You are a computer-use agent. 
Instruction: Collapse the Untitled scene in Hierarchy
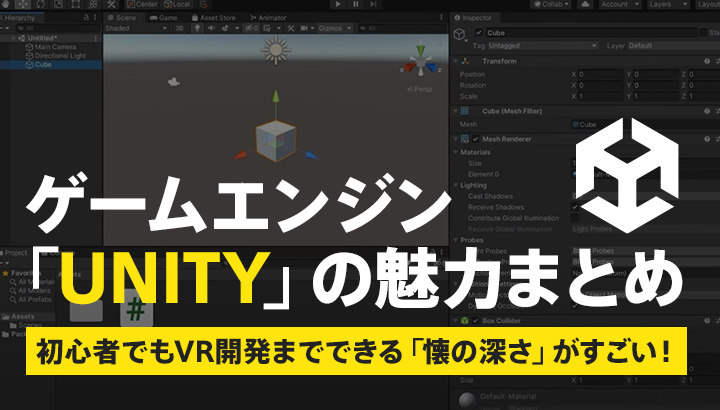click(x=13, y=38)
